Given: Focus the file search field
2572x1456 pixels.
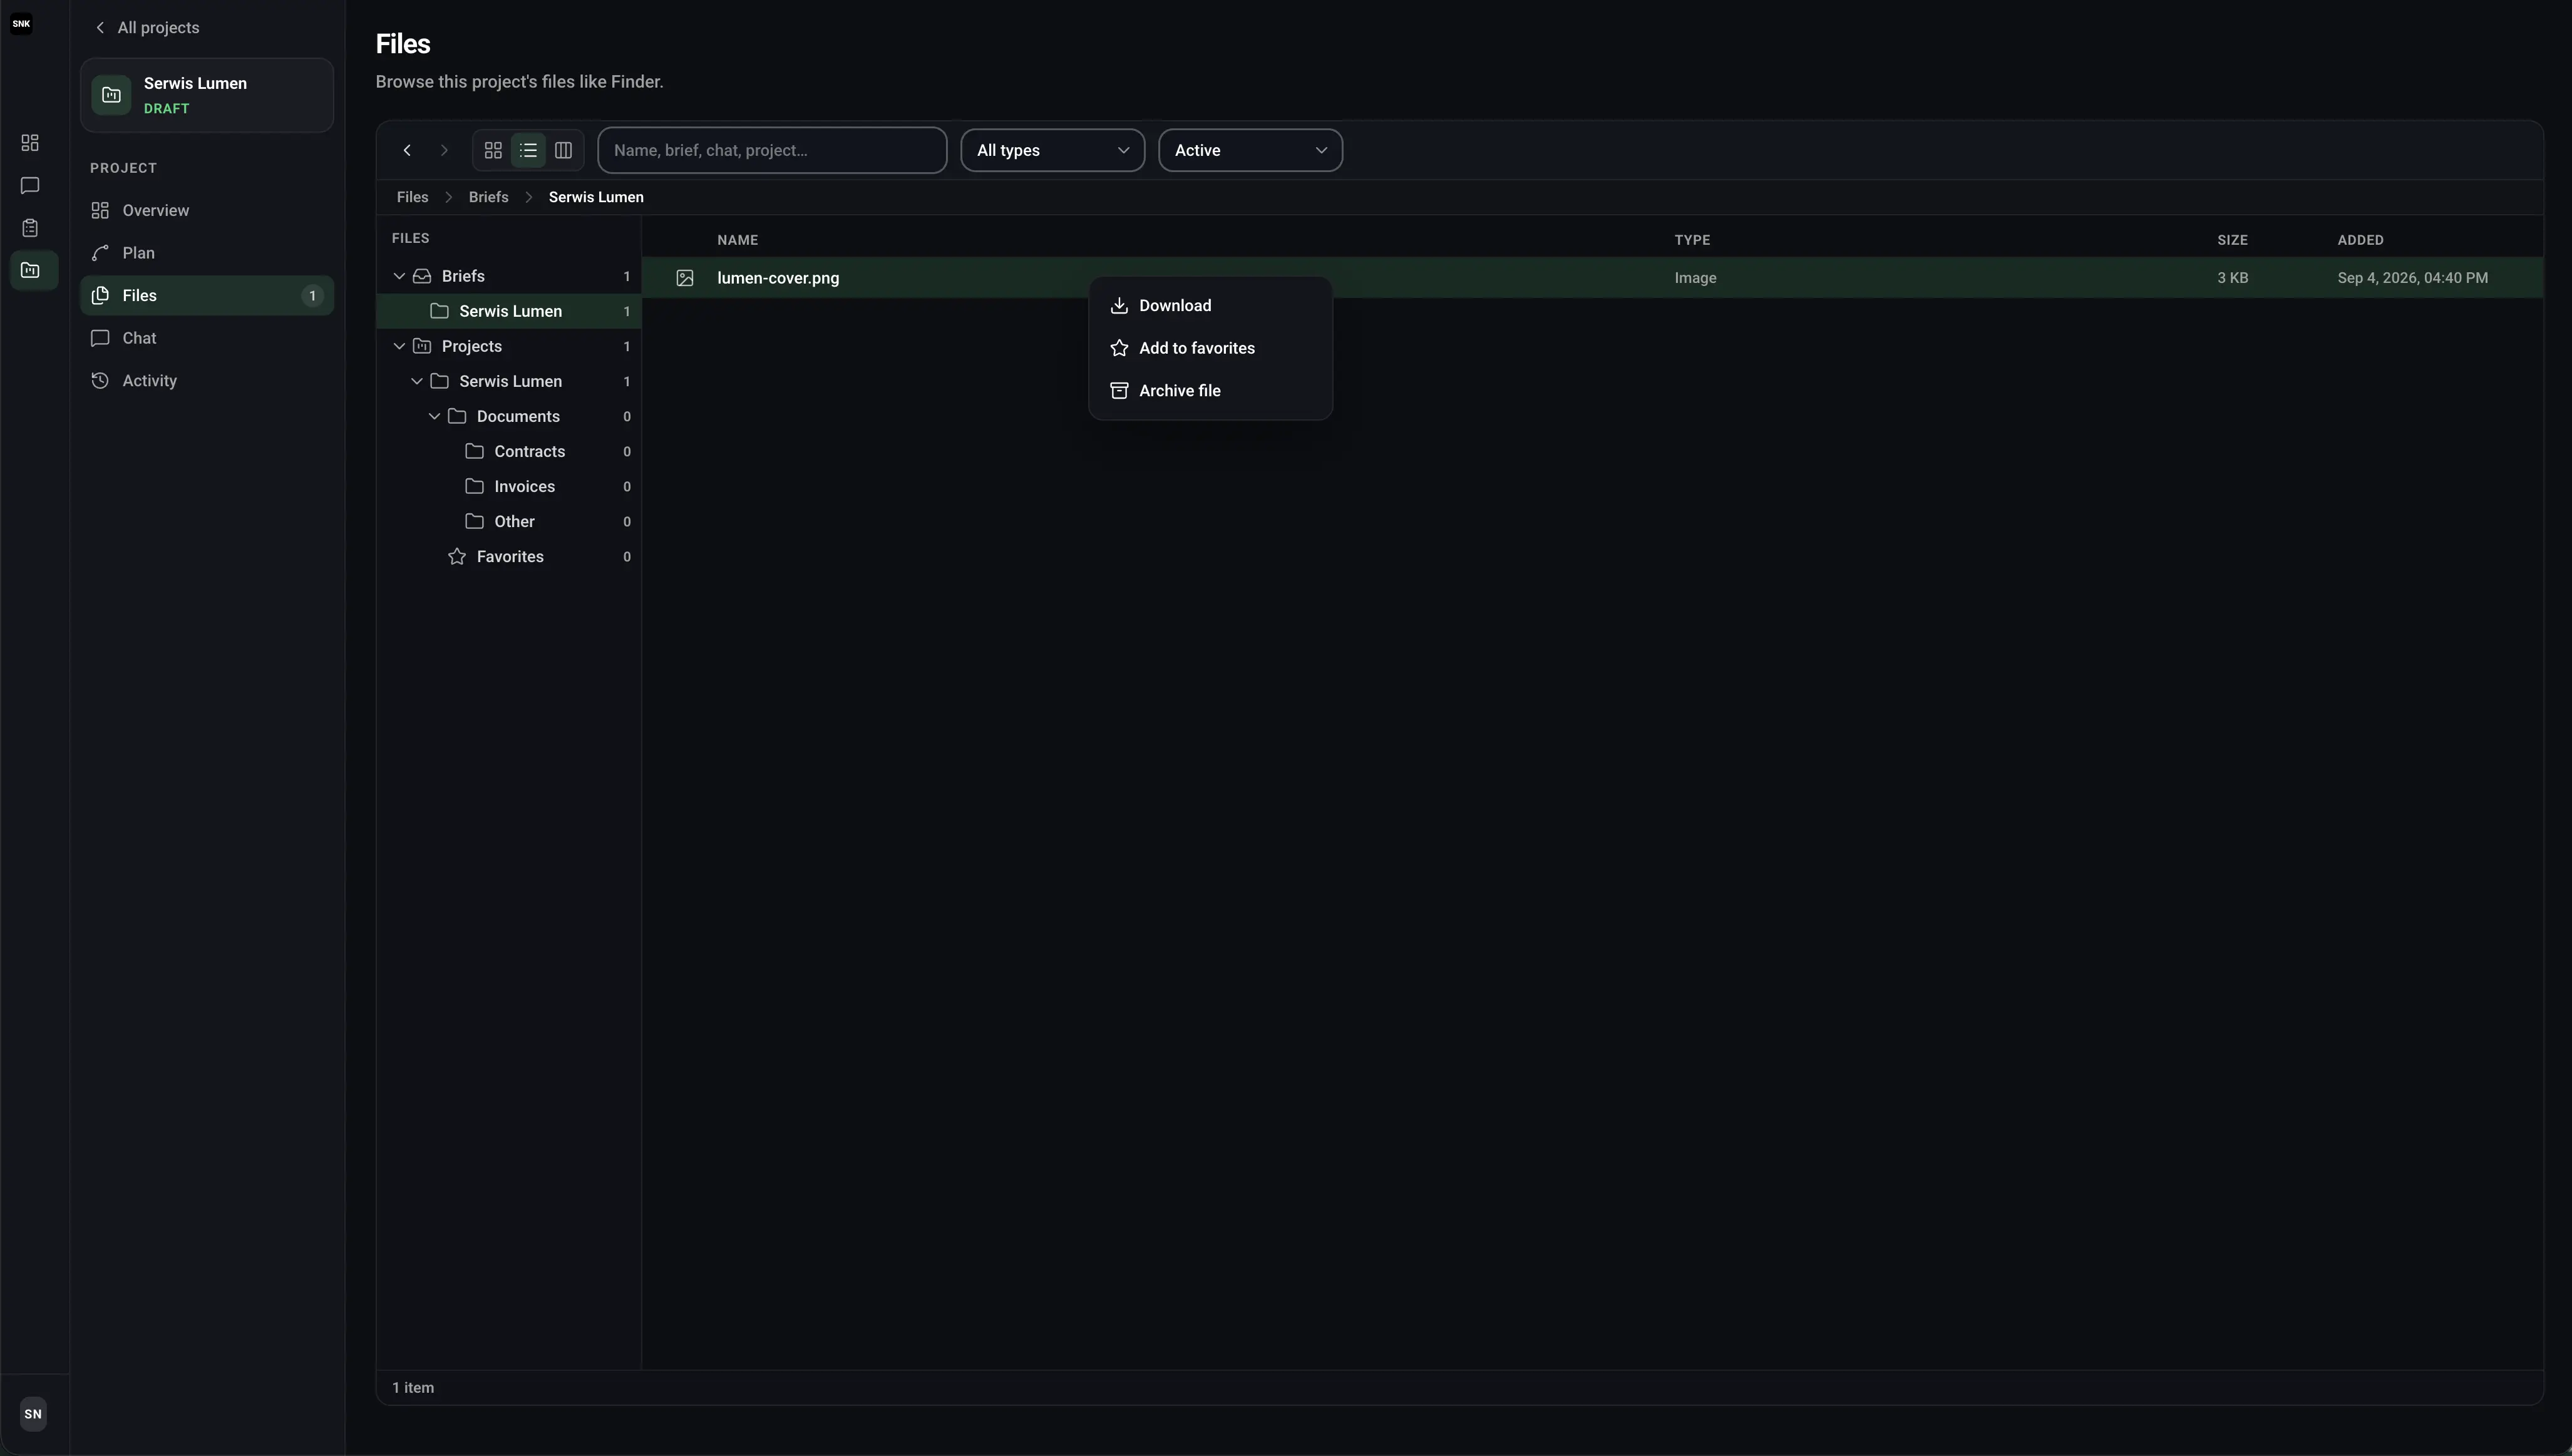Looking at the screenshot, I should pyautogui.click(x=772, y=150).
